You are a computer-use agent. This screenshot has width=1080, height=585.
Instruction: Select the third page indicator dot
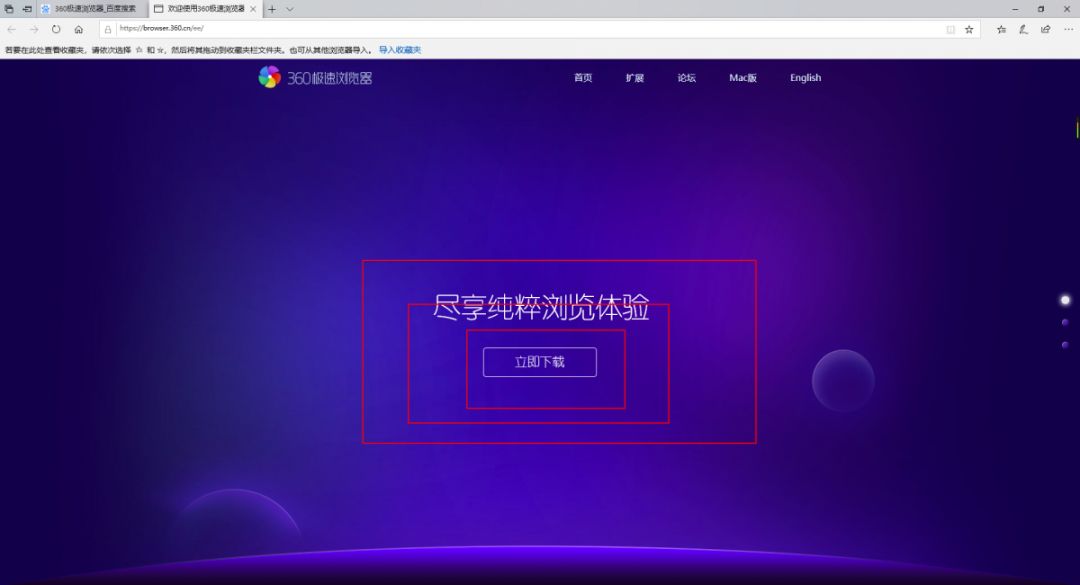point(1065,345)
